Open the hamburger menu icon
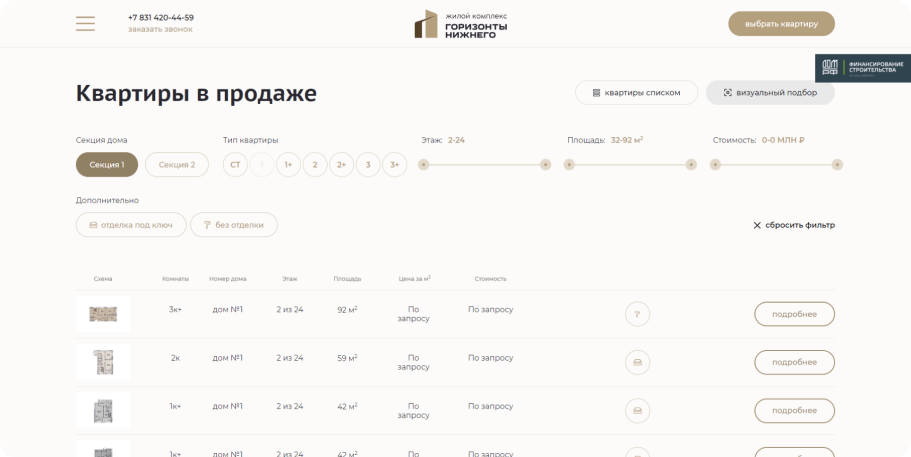 [85, 24]
